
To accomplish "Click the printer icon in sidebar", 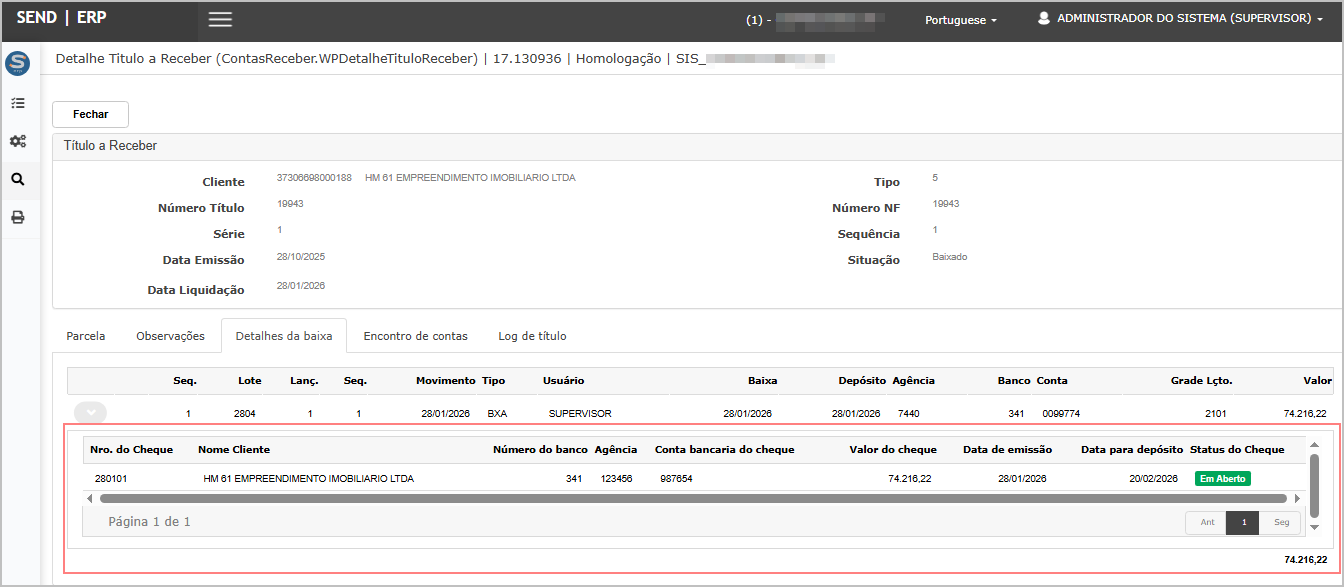I will [17, 217].
